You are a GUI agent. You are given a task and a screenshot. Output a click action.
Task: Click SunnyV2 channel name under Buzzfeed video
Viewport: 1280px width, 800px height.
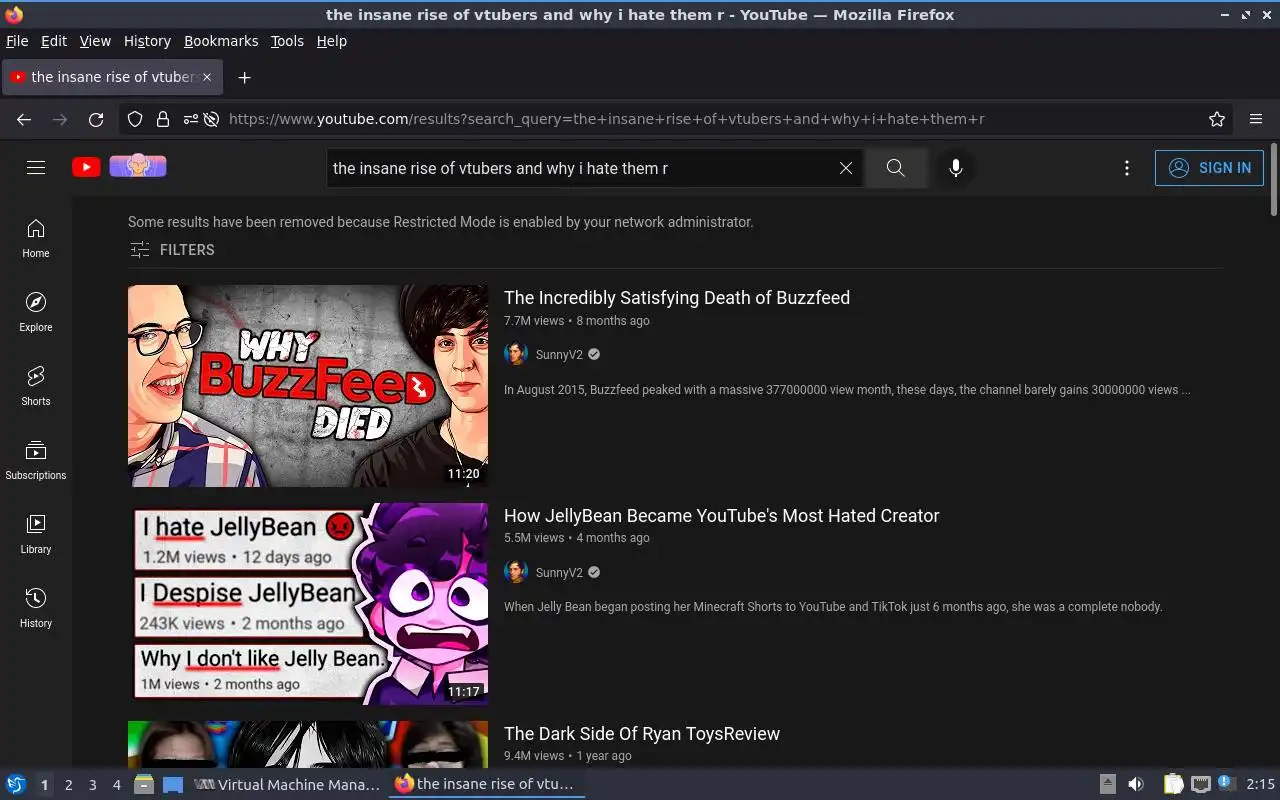[x=559, y=354]
